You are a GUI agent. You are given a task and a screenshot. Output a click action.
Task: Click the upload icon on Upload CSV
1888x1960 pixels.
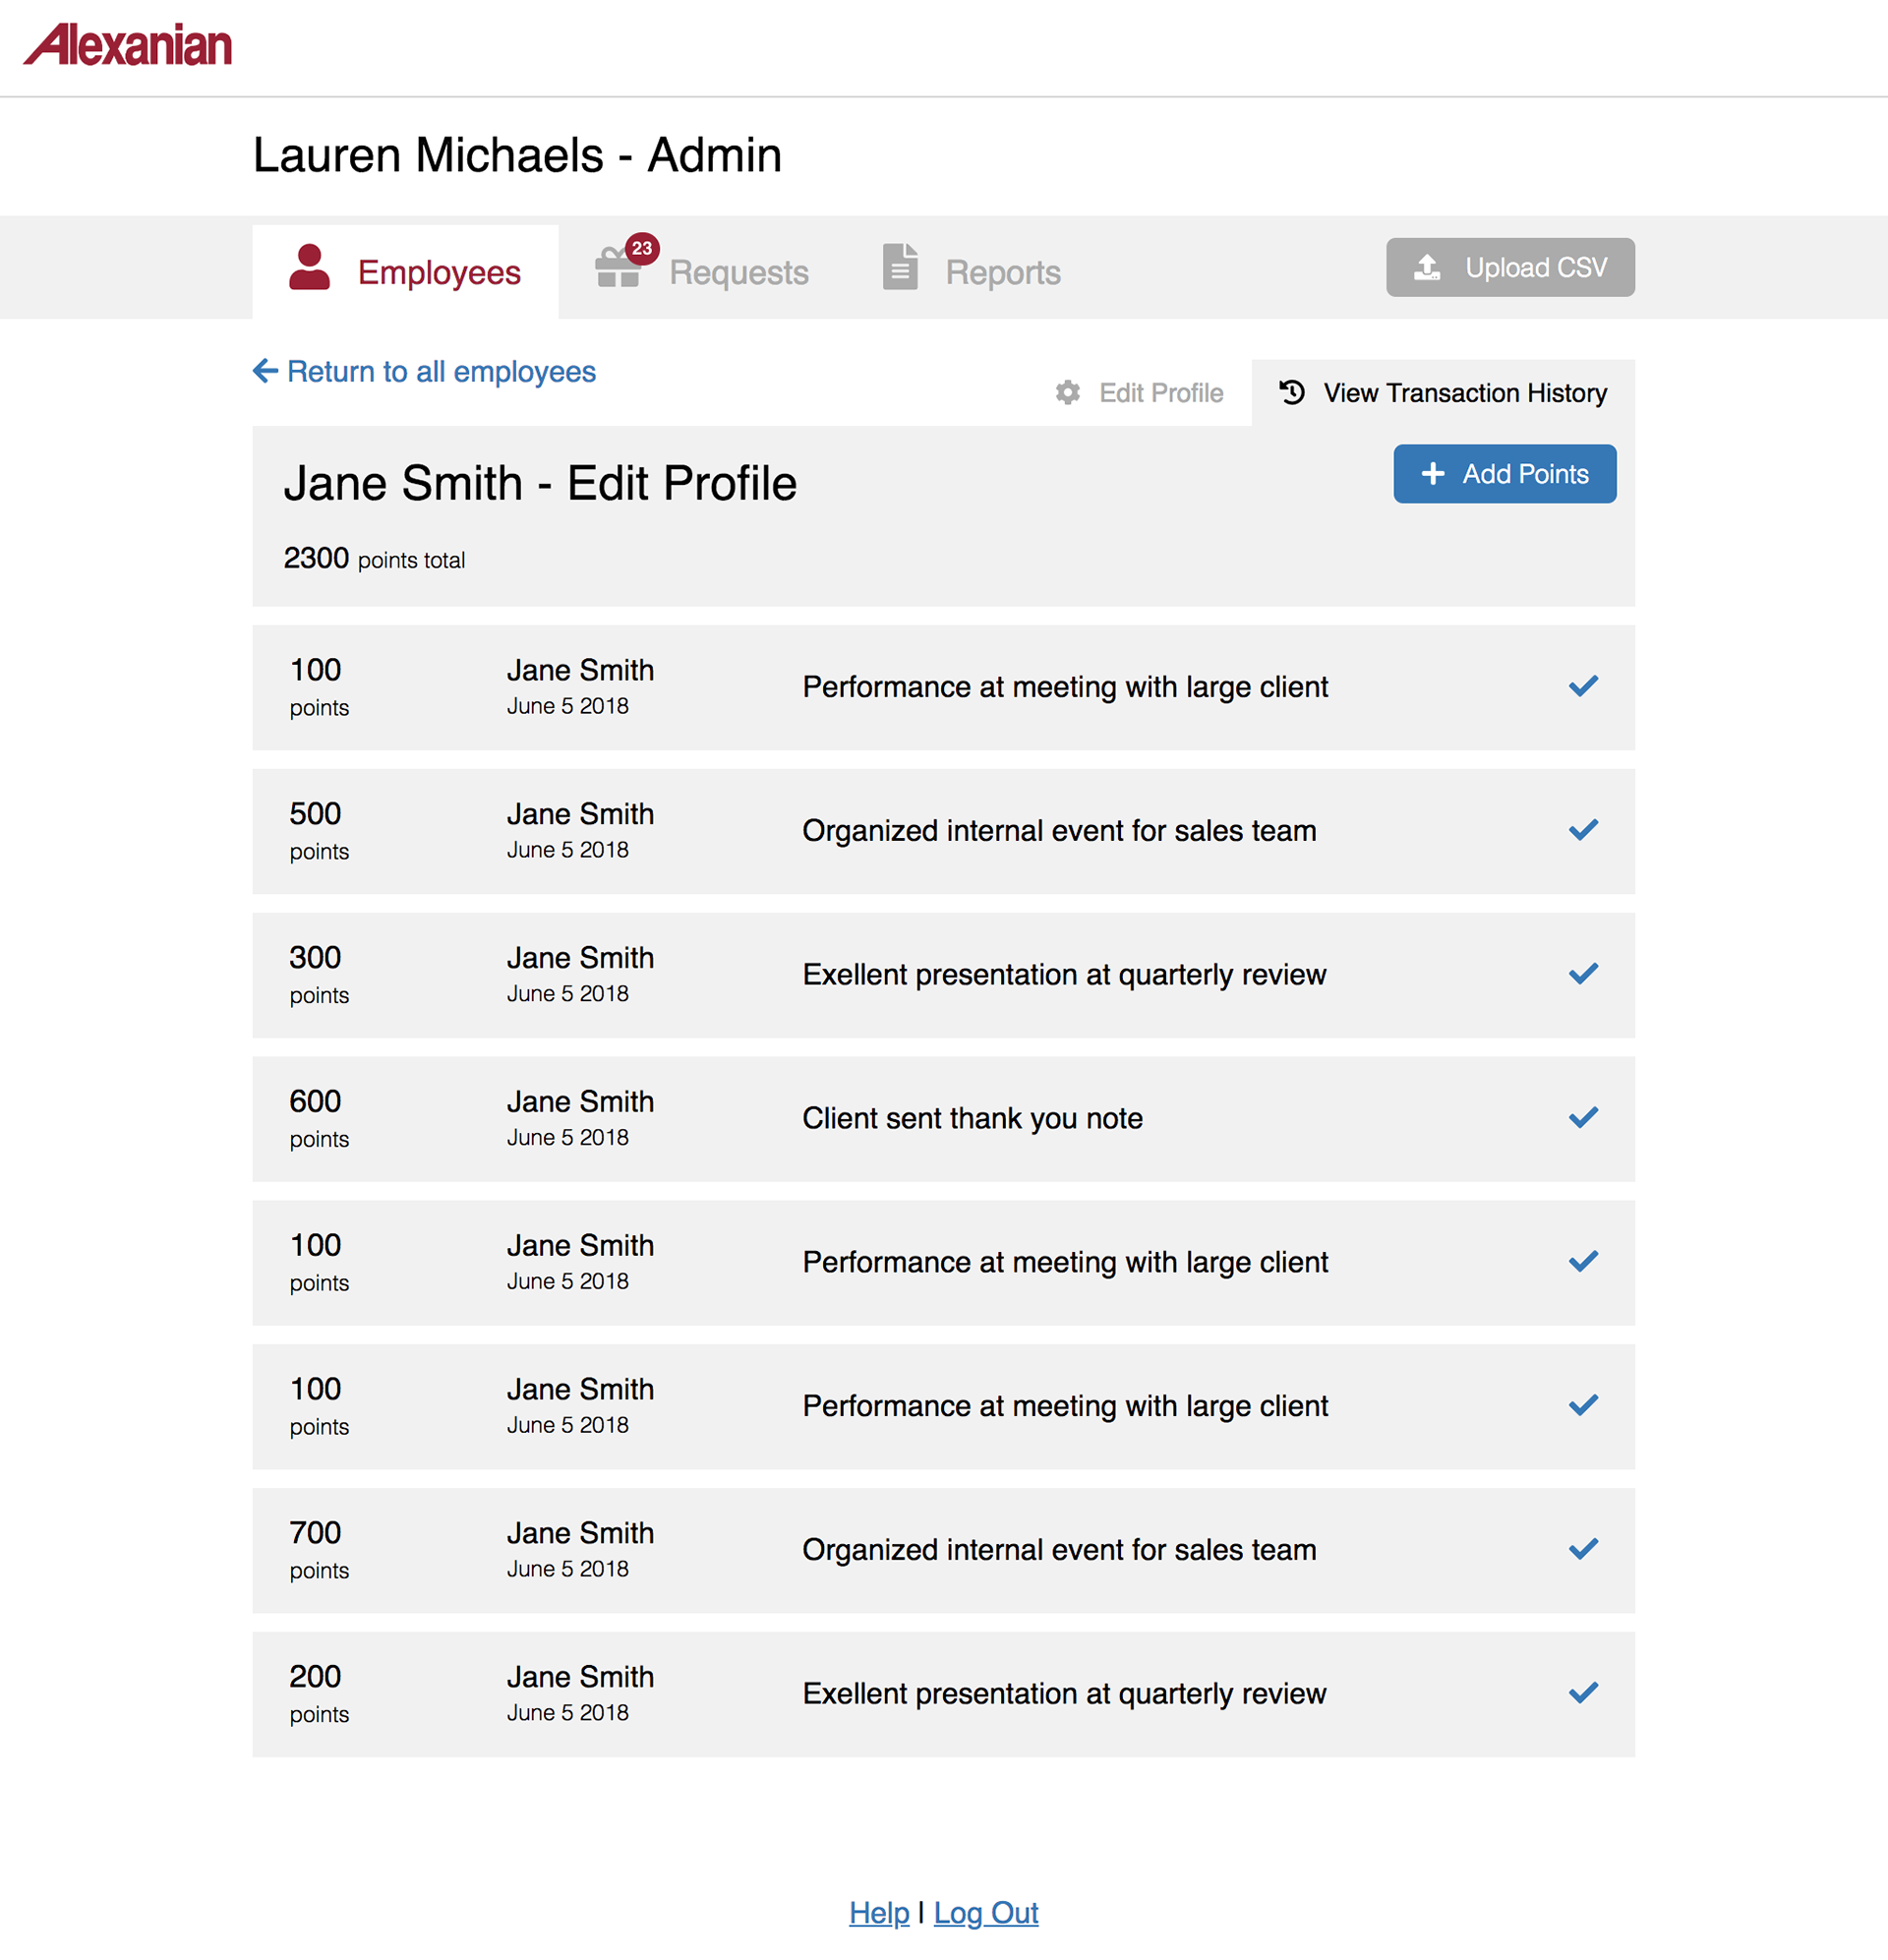tap(1427, 267)
